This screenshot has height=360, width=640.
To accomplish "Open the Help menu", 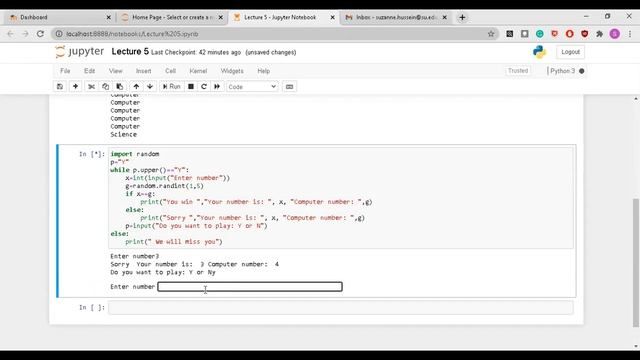I will tap(264, 71).
